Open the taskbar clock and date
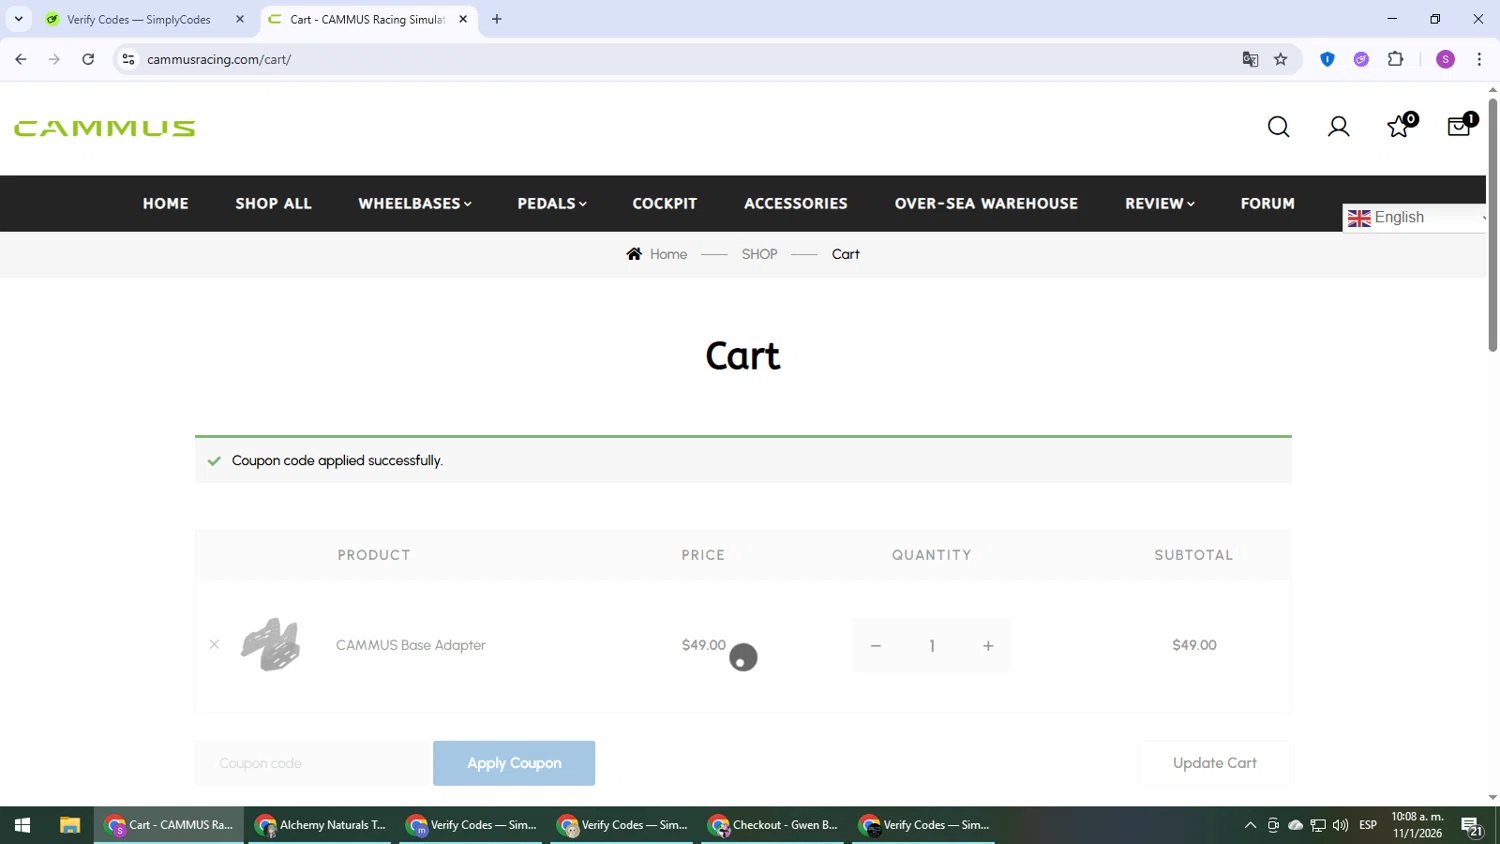The image size is (1500, 844). 1417,825
